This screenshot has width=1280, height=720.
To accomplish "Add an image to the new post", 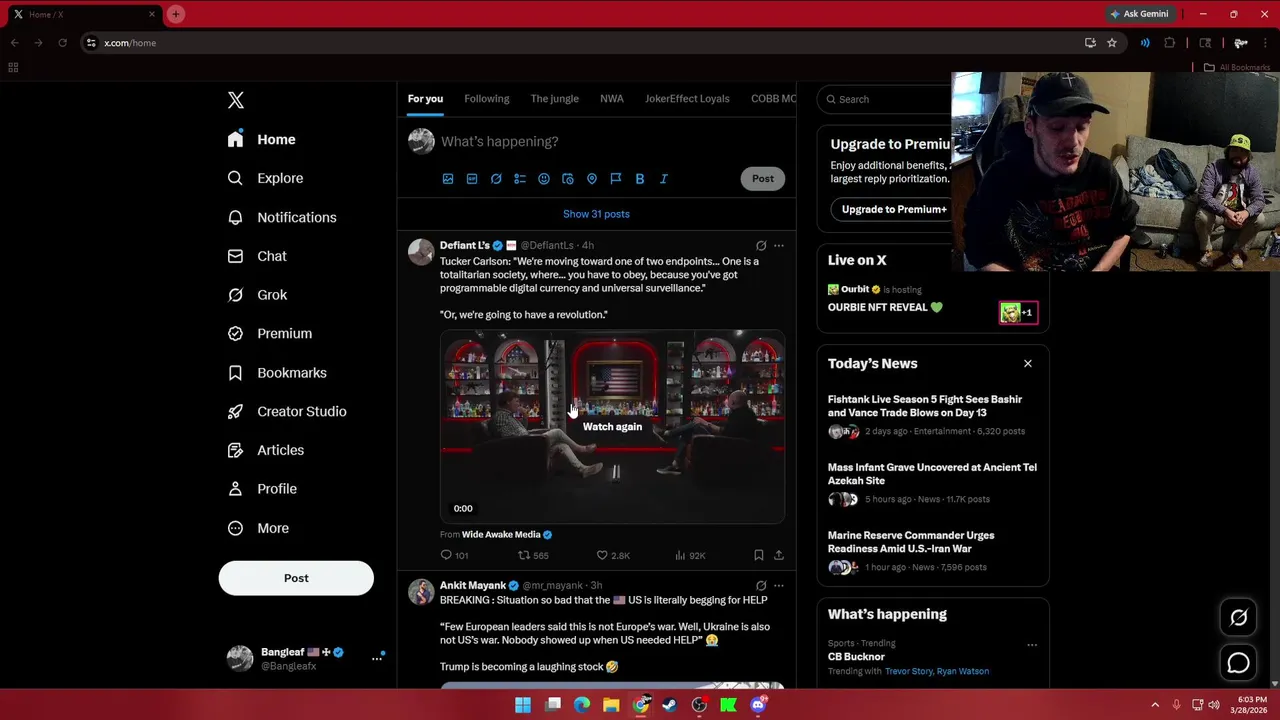I will (448, 179).
